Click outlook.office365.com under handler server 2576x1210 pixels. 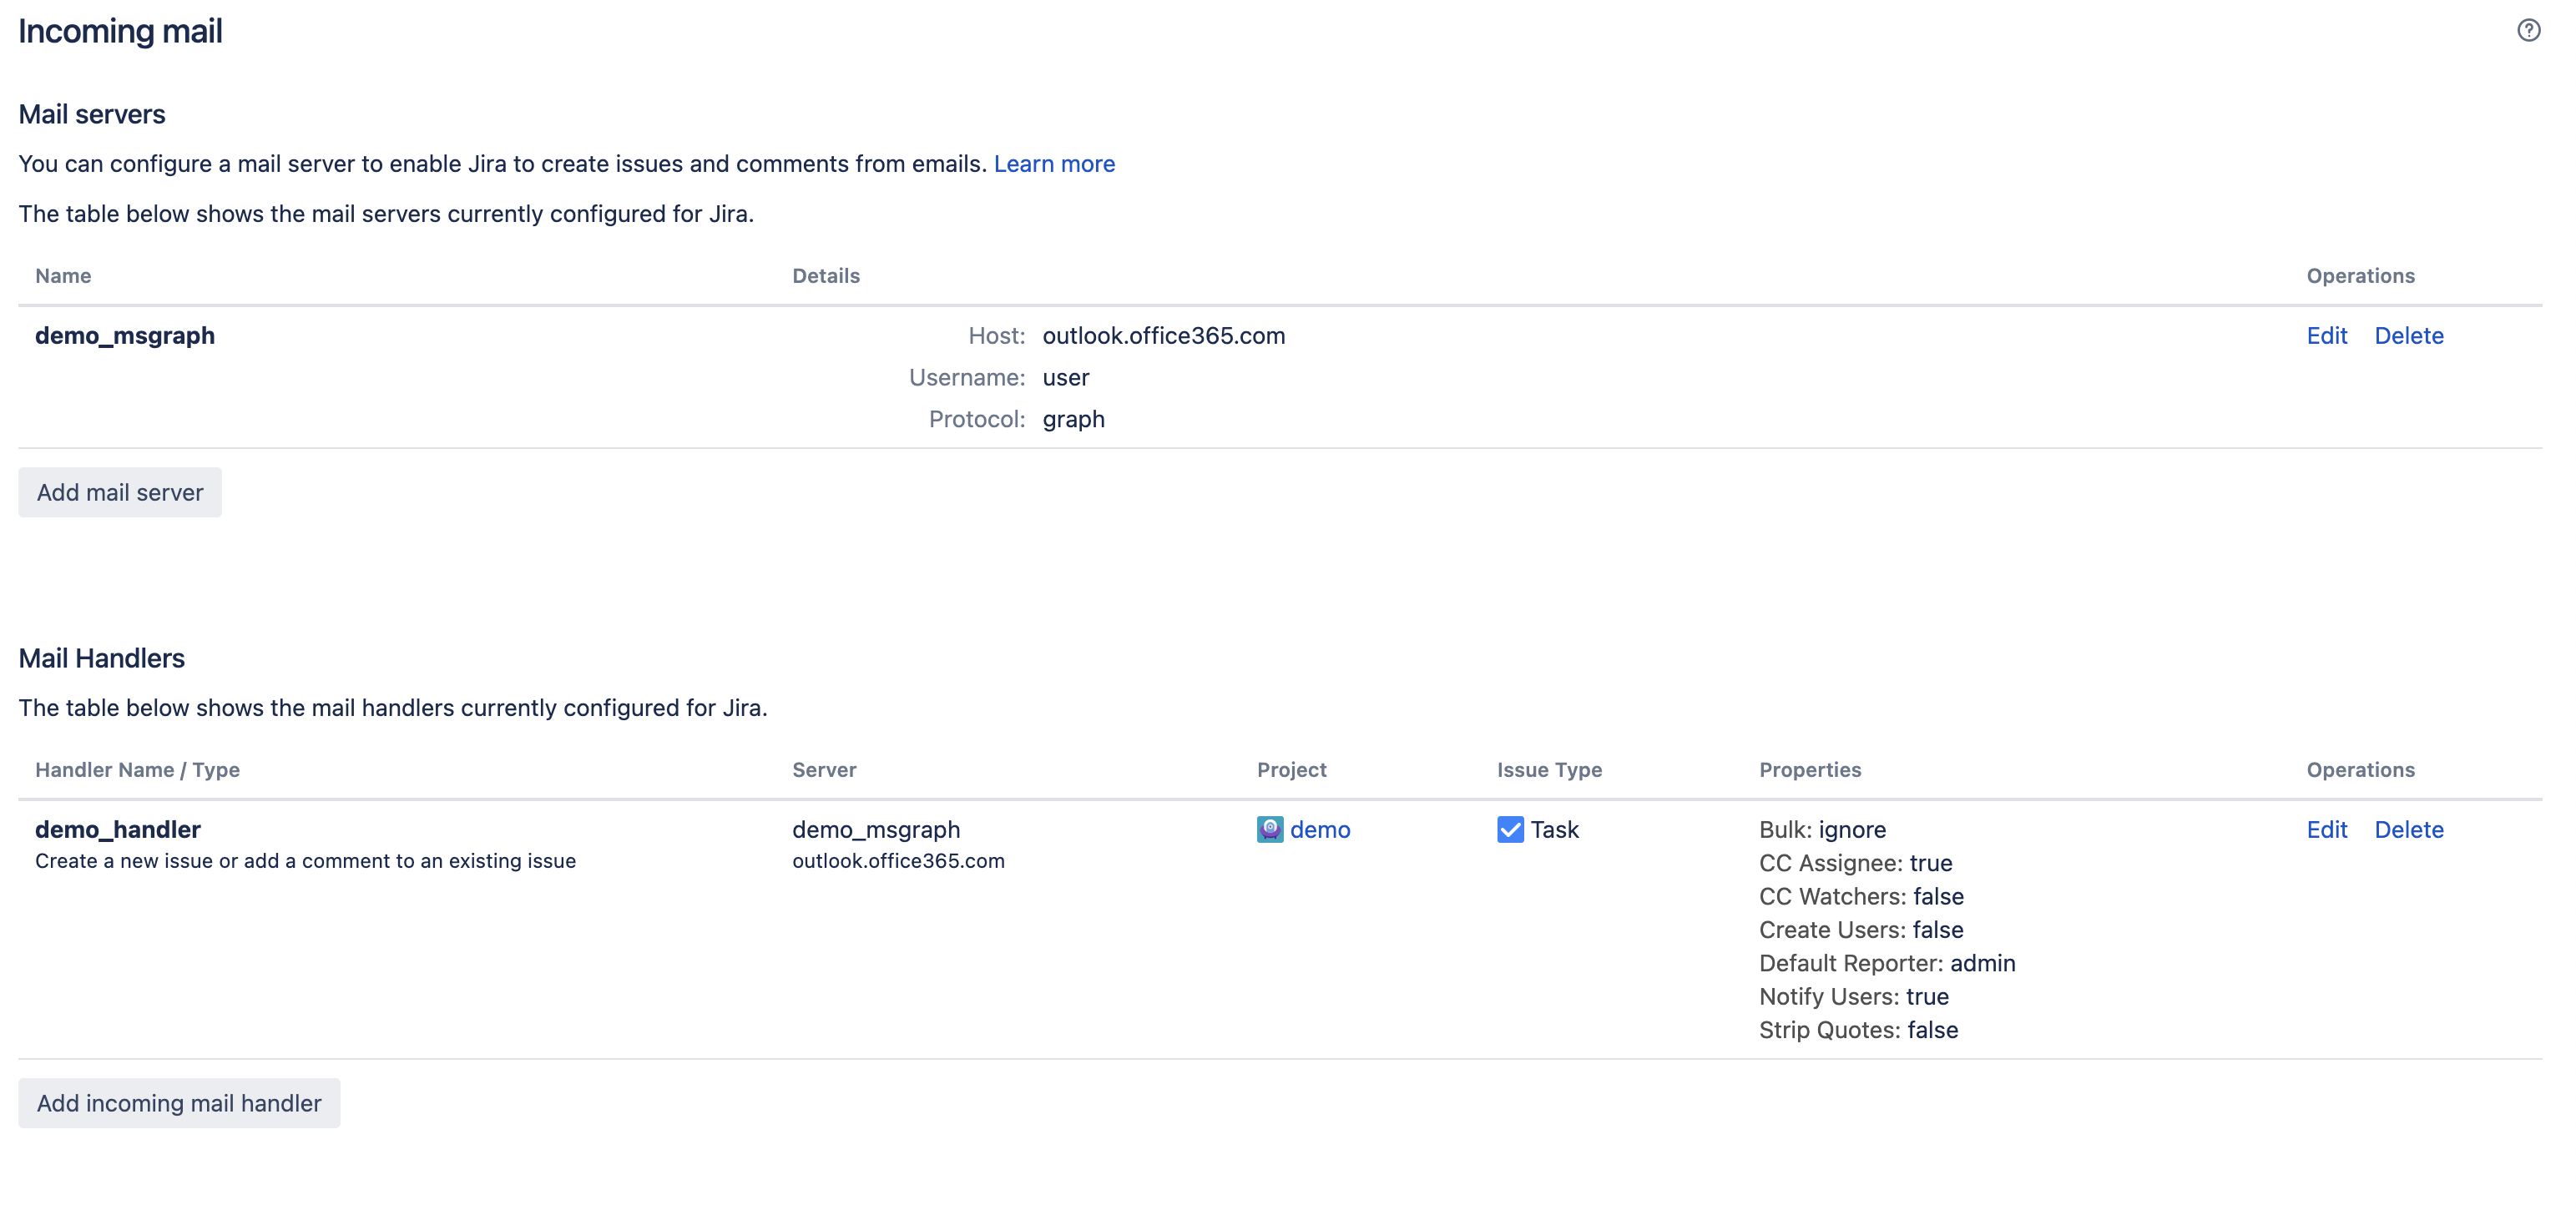coord(898,861)
